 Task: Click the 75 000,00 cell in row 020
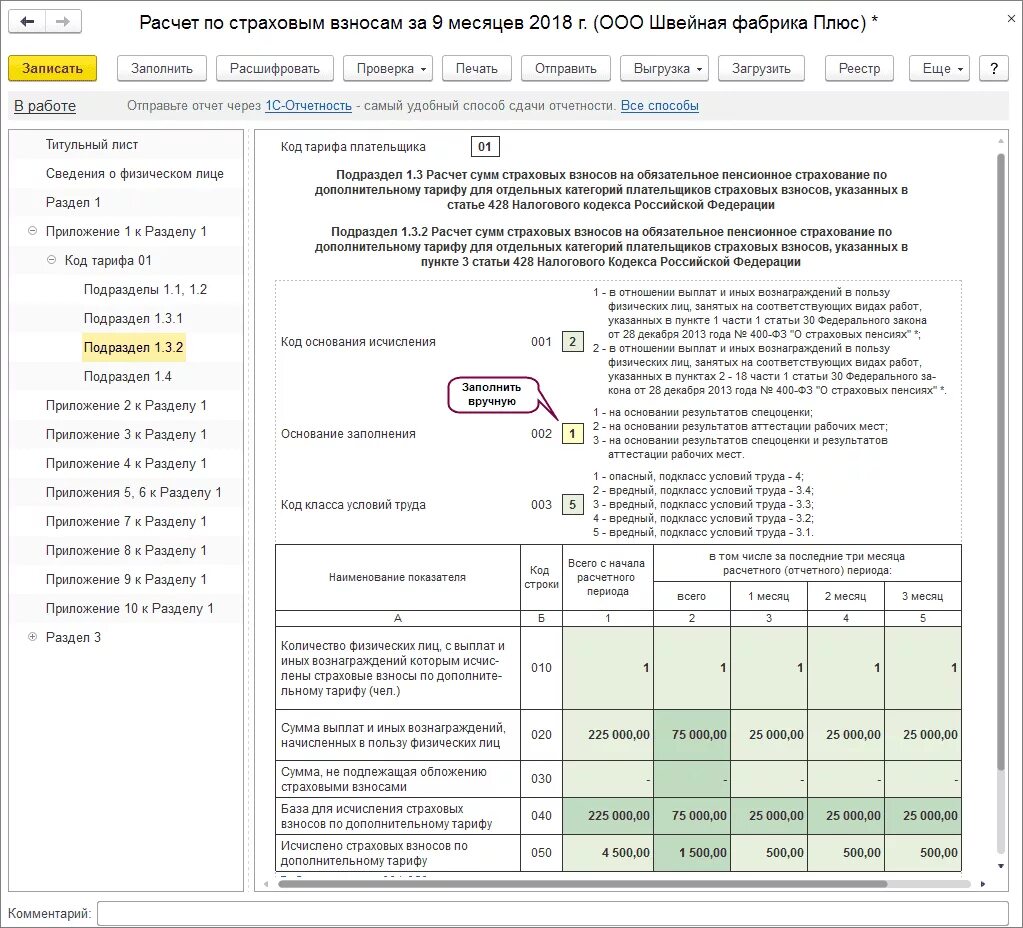pyautogui.click(x=692, y=735)
